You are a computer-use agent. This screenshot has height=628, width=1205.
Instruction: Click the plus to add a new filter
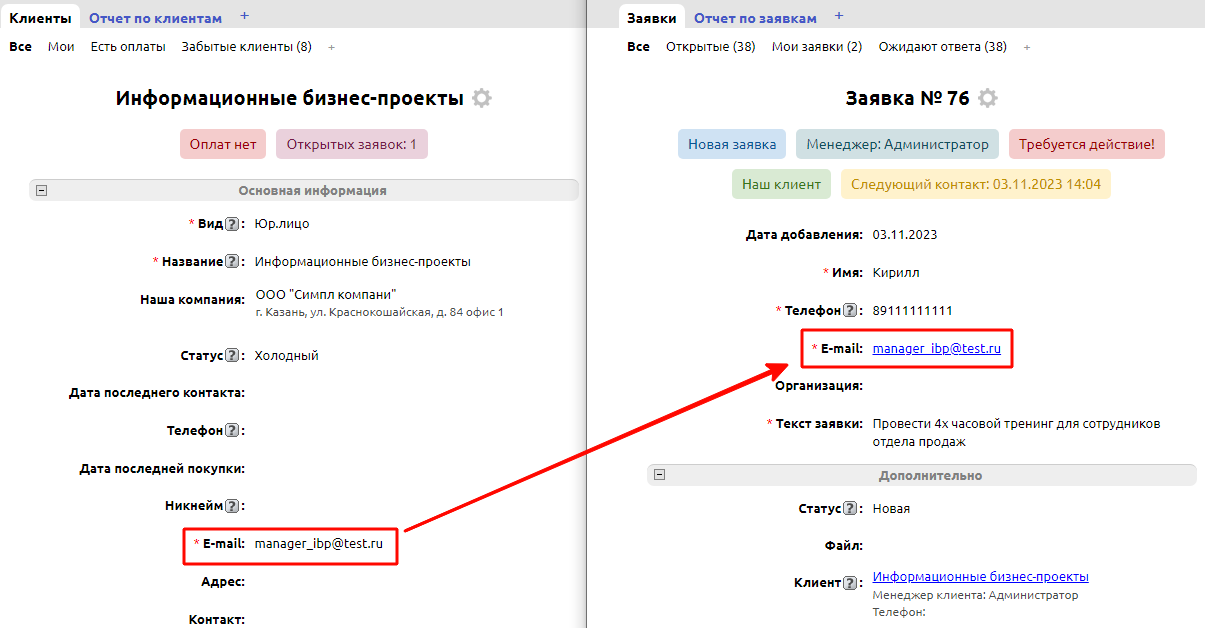coord(330,46)
